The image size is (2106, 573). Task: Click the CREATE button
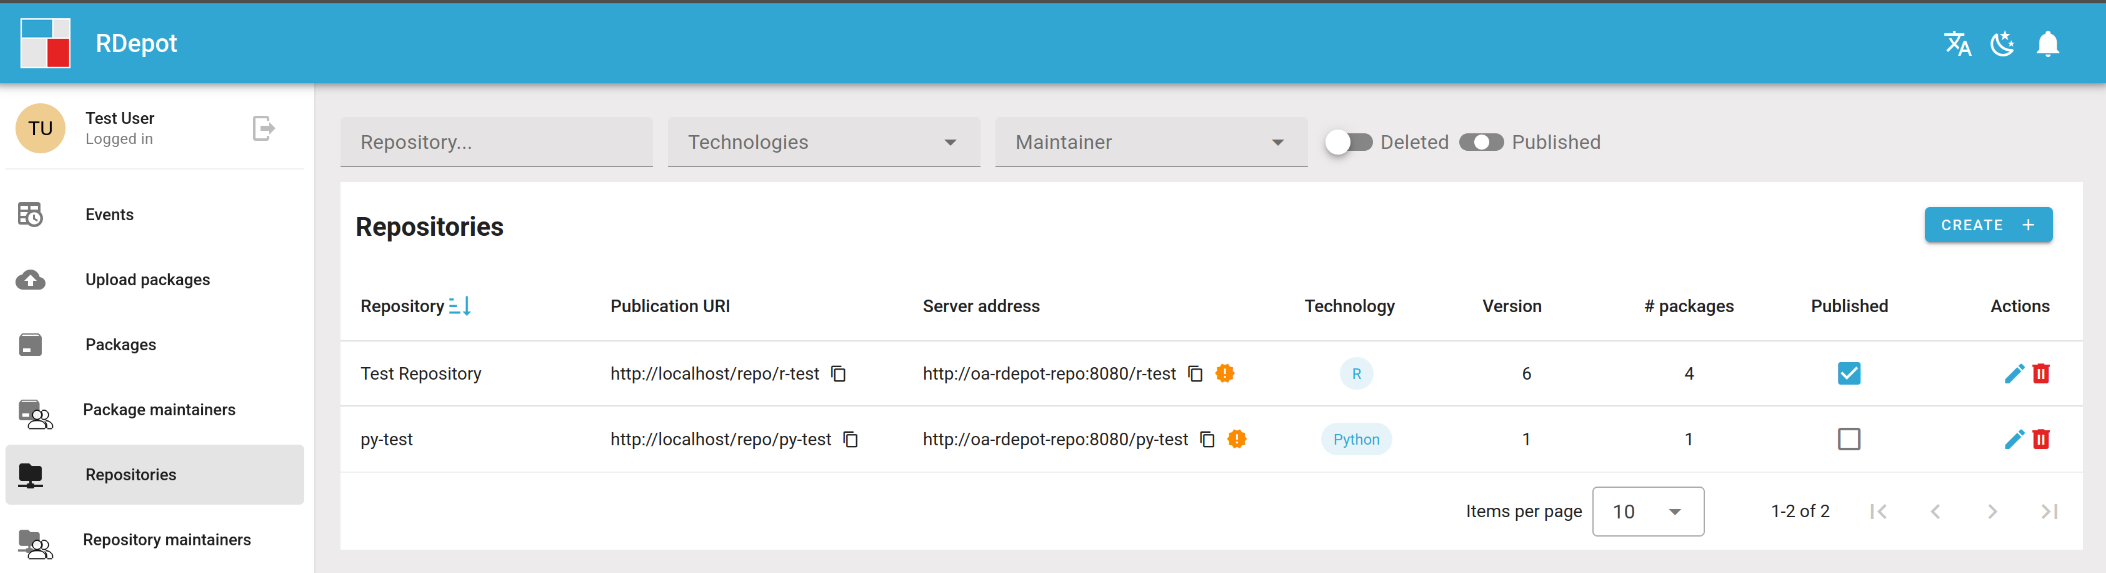[1988, 225]
